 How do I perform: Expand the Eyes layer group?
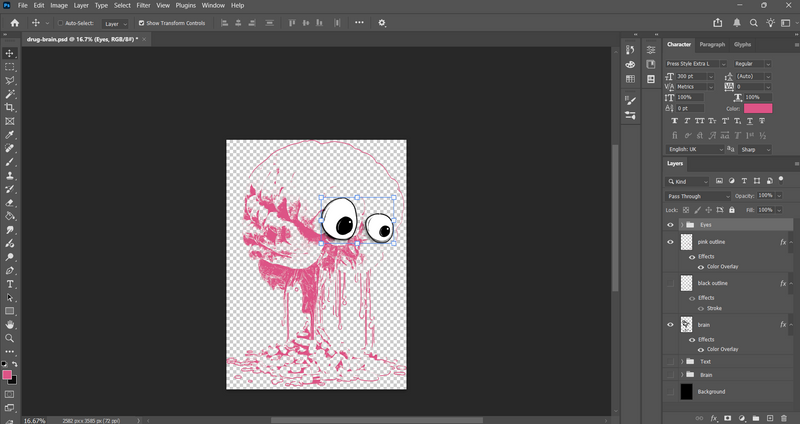pos(682,225)
